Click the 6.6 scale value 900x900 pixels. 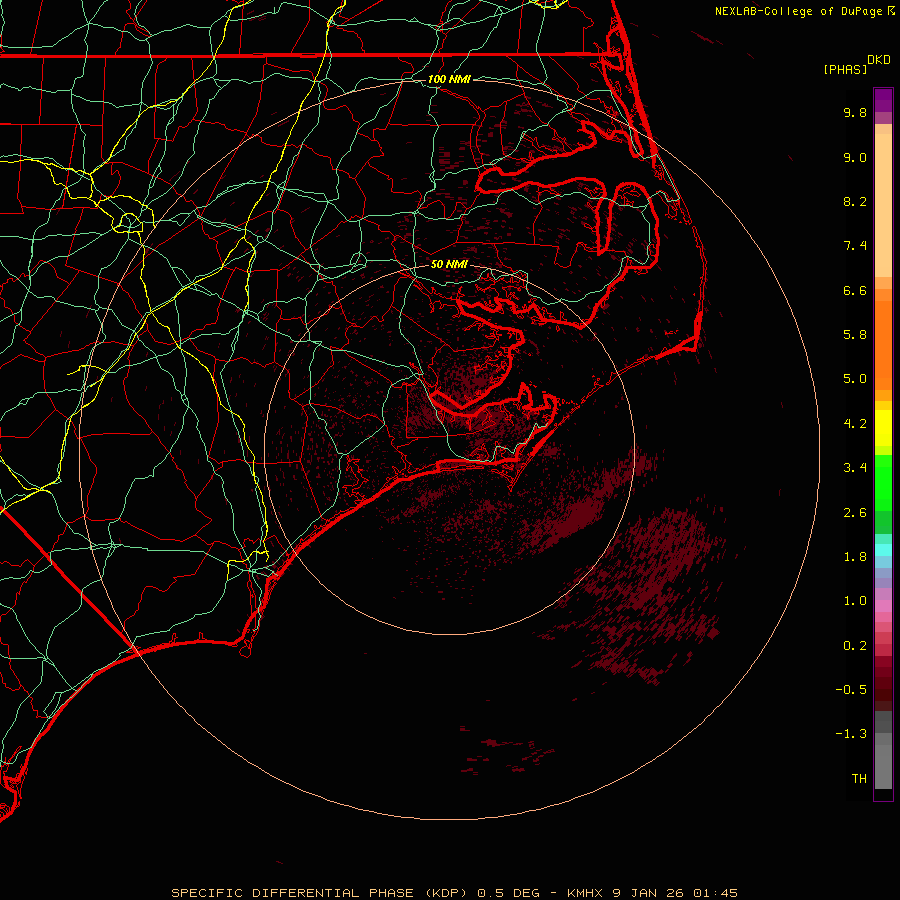[855, 291]
